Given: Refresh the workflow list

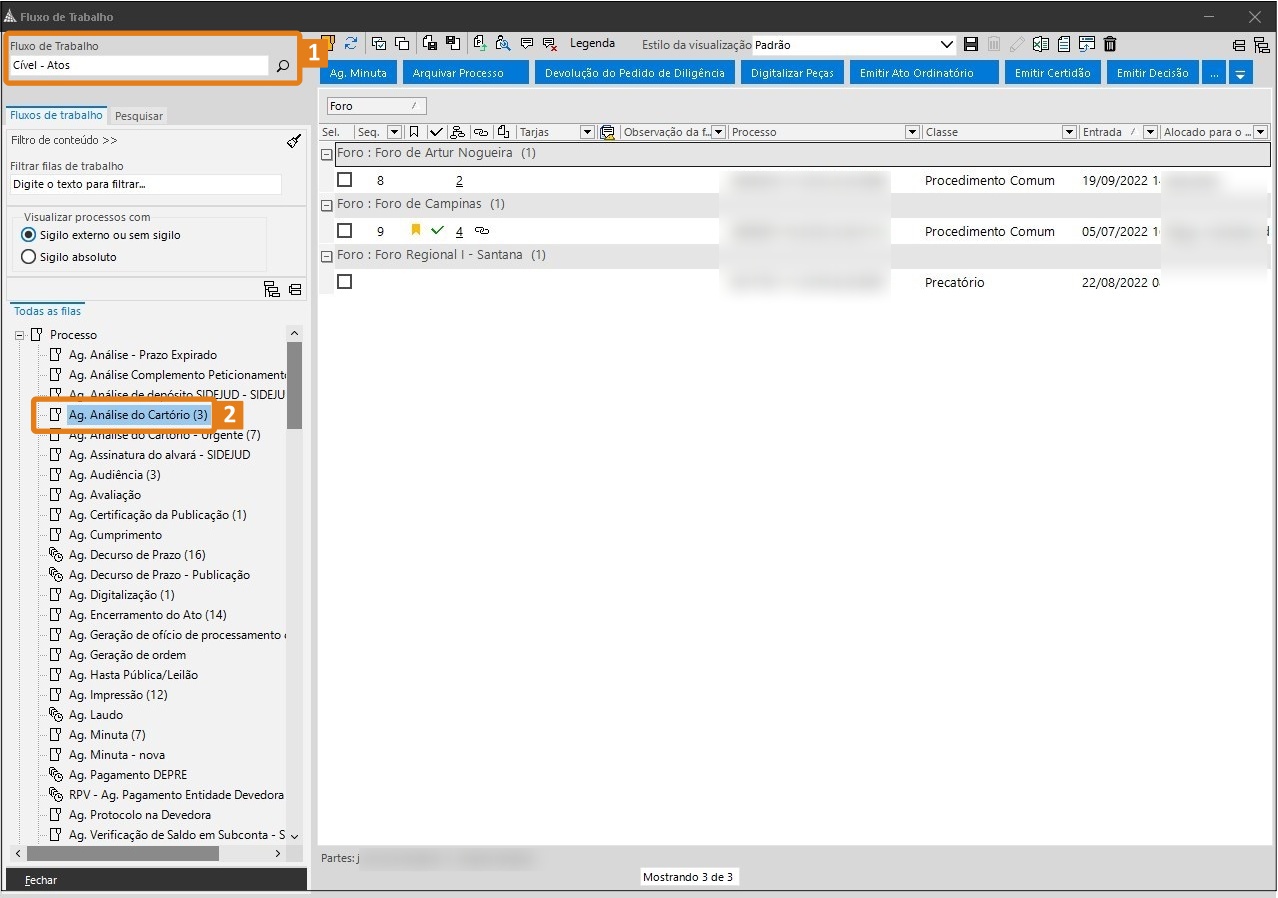Looking at the screenshot, I should click(x=351, y=44).
